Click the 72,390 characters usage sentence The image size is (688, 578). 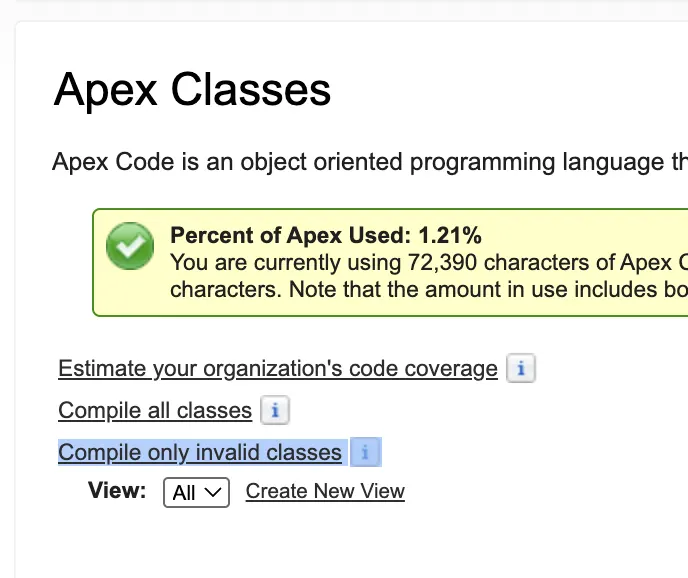pos(429,262)
